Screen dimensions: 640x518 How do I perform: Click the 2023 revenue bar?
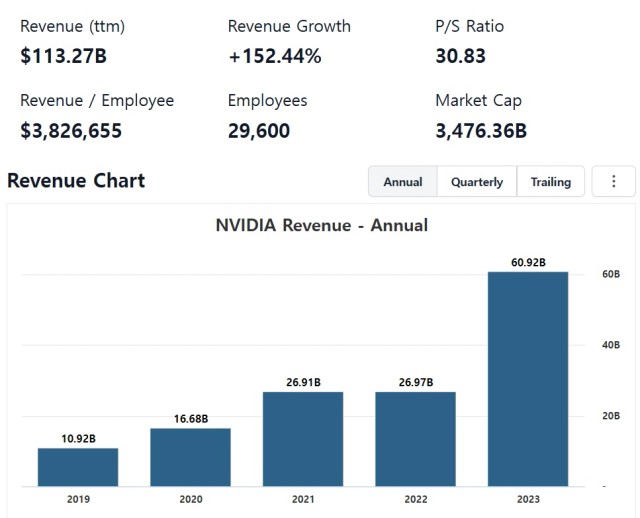pyautogui.click(x=528, y=379)
